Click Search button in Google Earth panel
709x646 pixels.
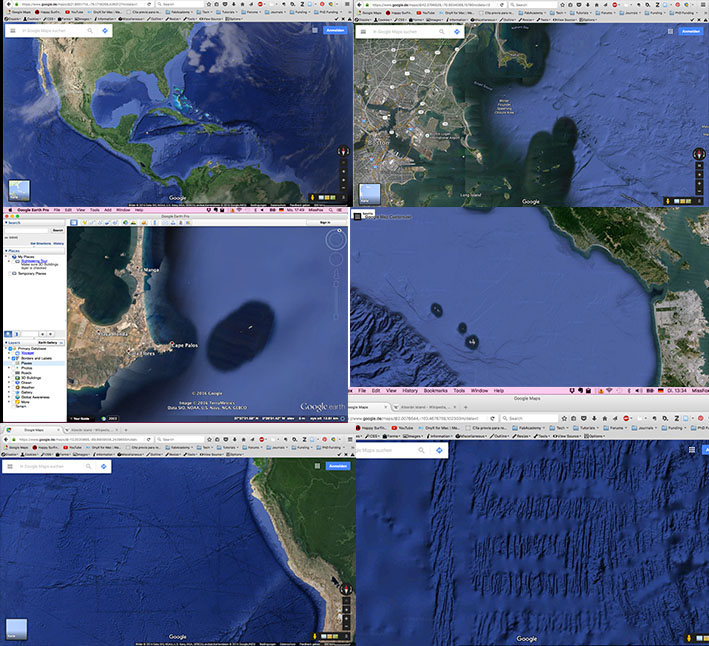click(58, 231)
